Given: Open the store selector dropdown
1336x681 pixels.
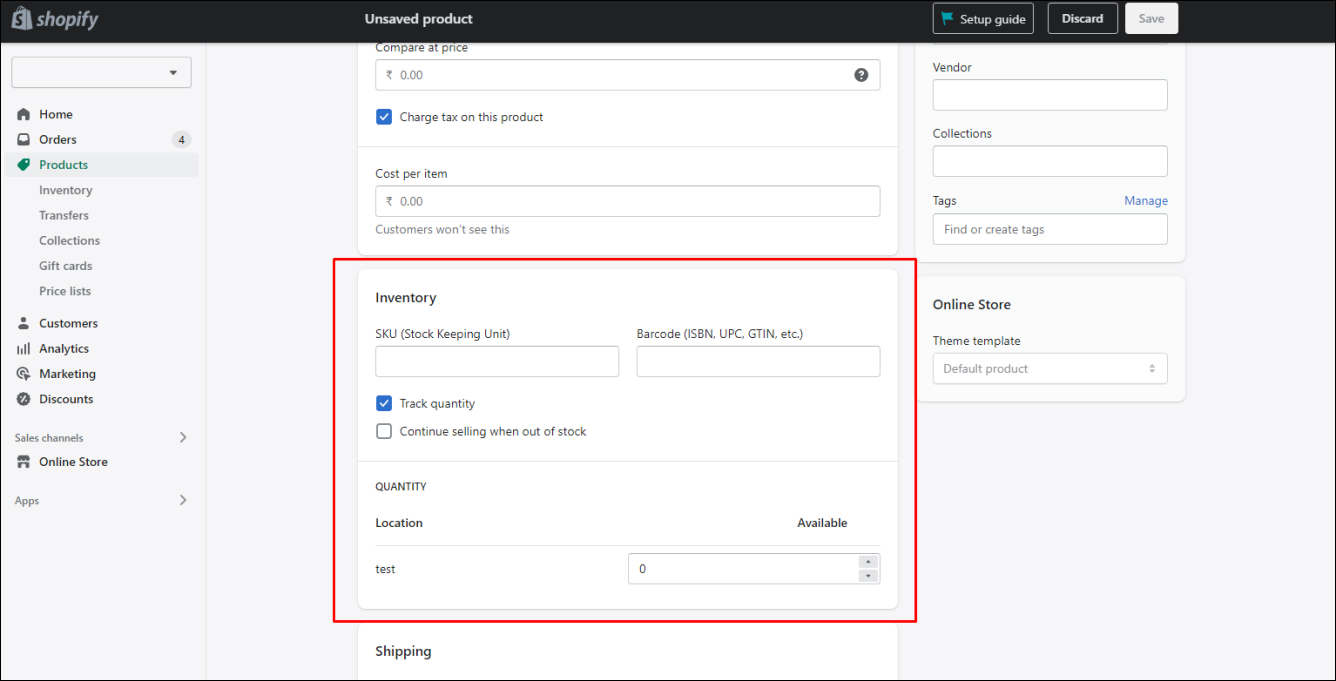Looking at the screenshot, I should 101,73.
